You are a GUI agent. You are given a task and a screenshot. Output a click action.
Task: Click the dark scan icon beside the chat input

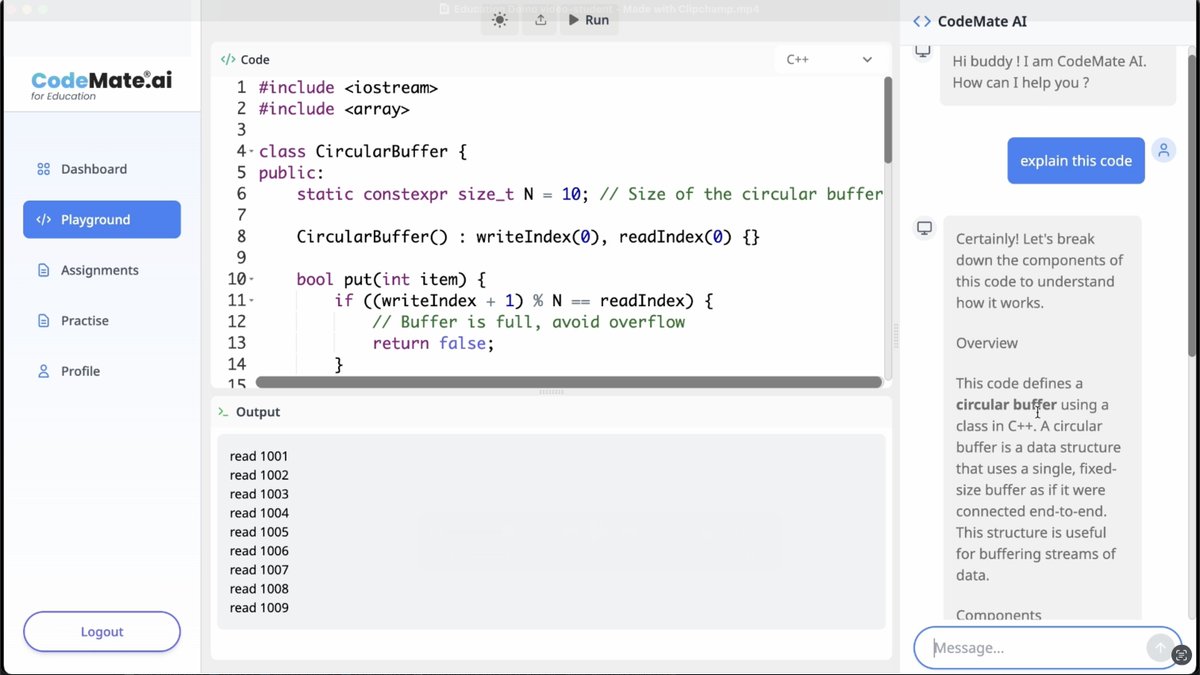coord(1181,655)
